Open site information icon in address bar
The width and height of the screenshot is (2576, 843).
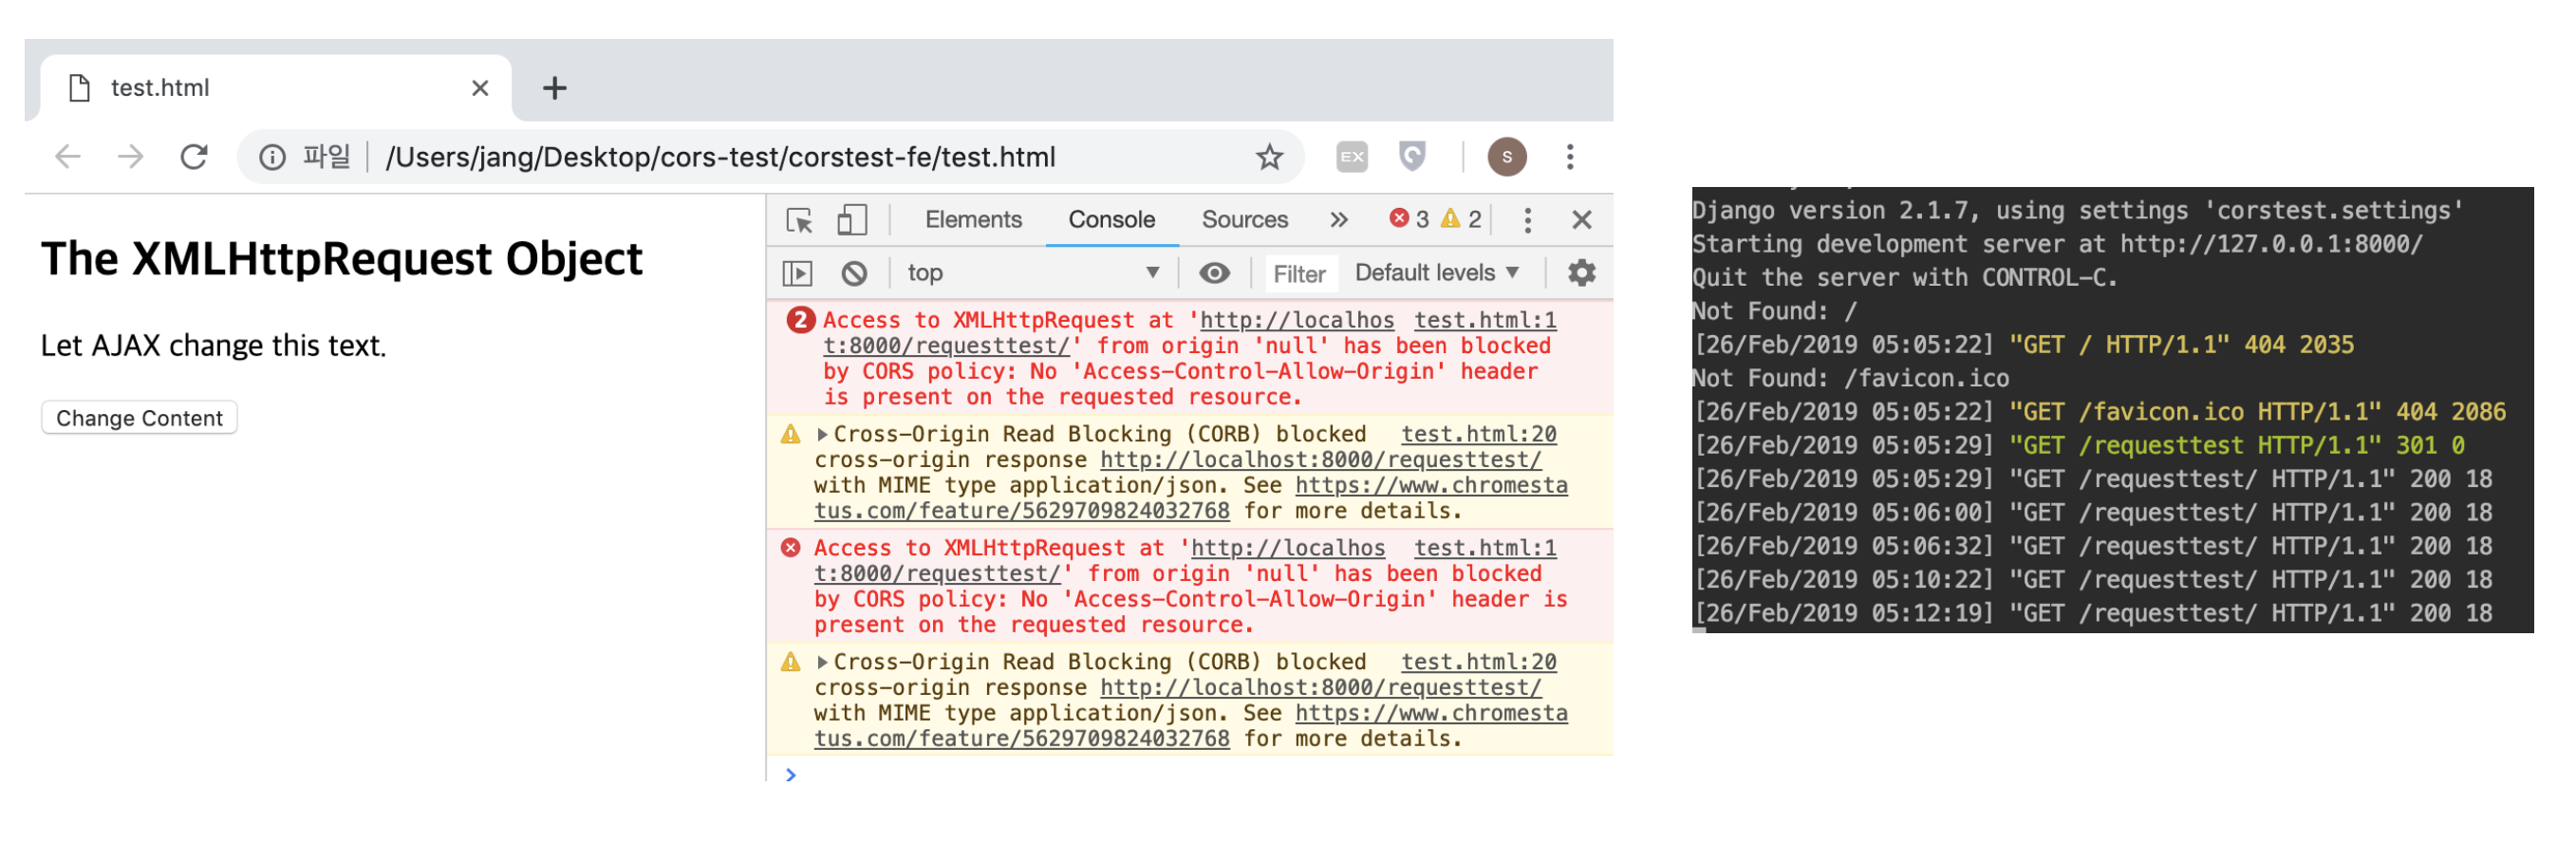[x=272, y=157]
